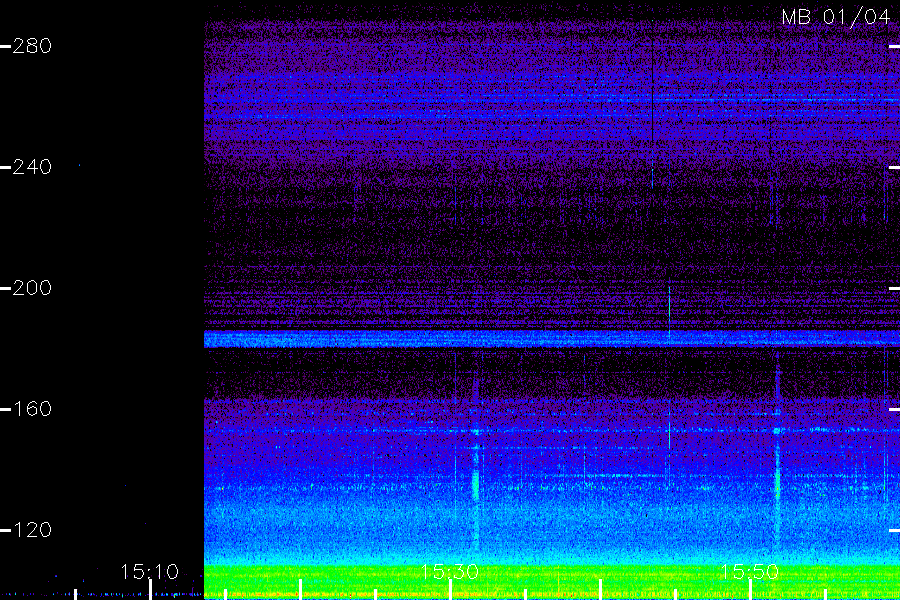
Task: Click the 15:30 time label
Action: pyautogui.click(x=449, y=572)
